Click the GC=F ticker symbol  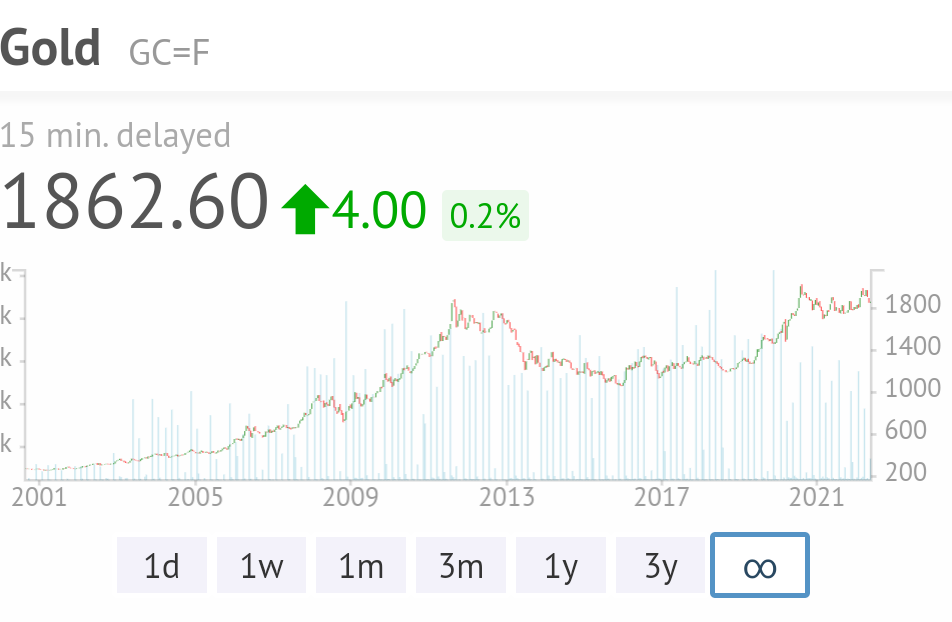pyautogui.click(x=169, y=52)
